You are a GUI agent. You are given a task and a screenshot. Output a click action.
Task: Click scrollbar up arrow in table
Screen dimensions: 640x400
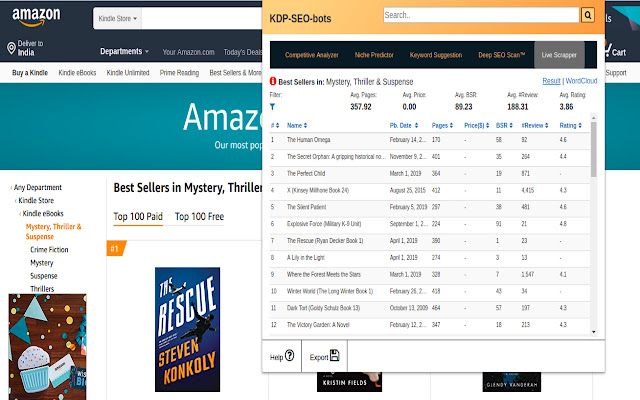point(593,118)
